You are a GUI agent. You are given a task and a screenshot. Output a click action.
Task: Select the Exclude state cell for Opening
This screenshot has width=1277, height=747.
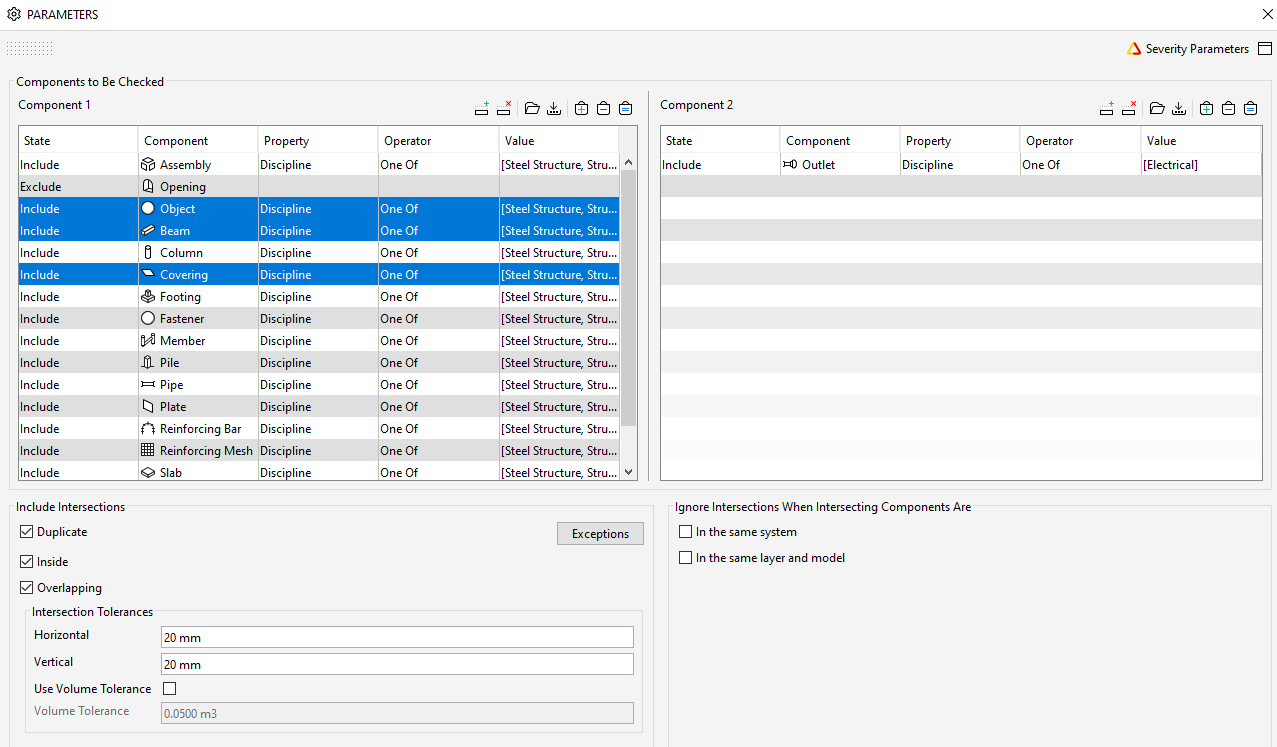point(78,187)
